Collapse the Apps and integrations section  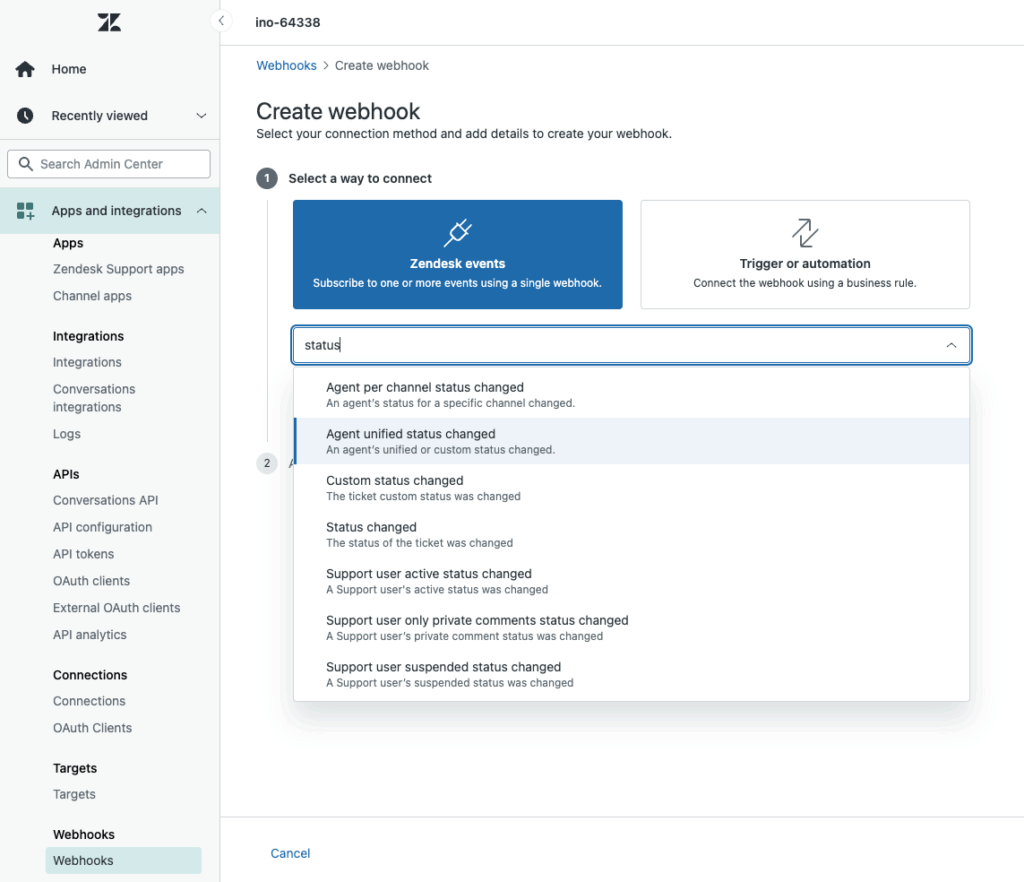tap(201, 211)
